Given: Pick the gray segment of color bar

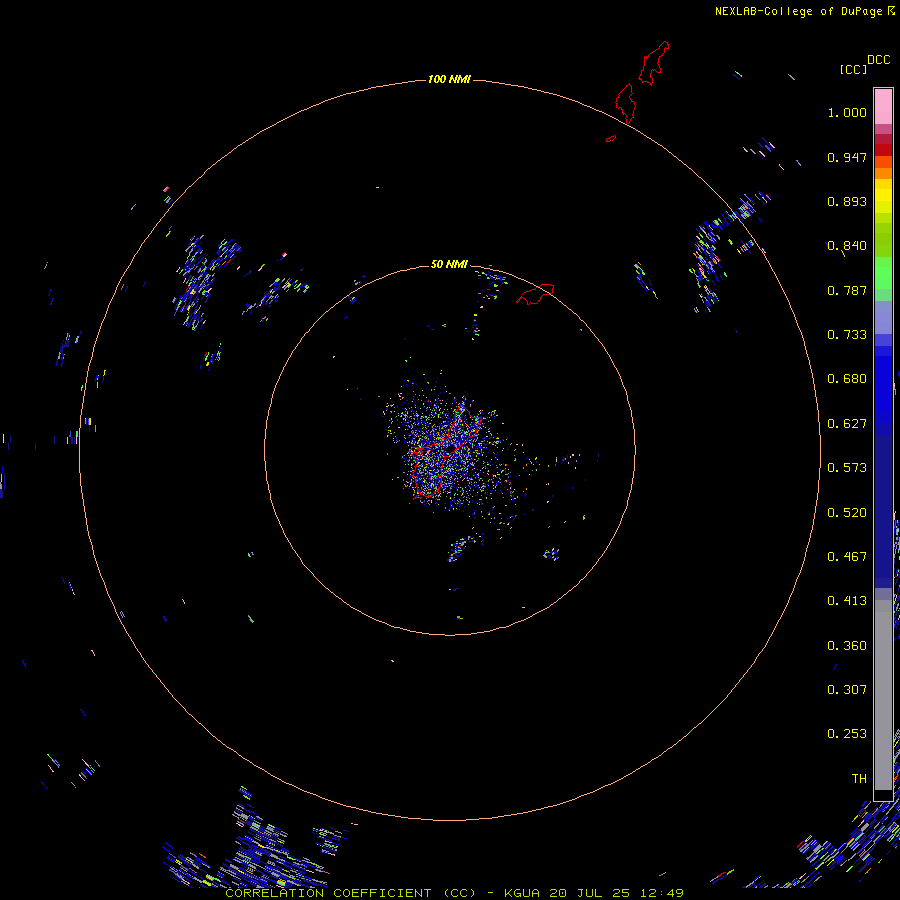Looking at the screenshot, I should click(883, 700).
